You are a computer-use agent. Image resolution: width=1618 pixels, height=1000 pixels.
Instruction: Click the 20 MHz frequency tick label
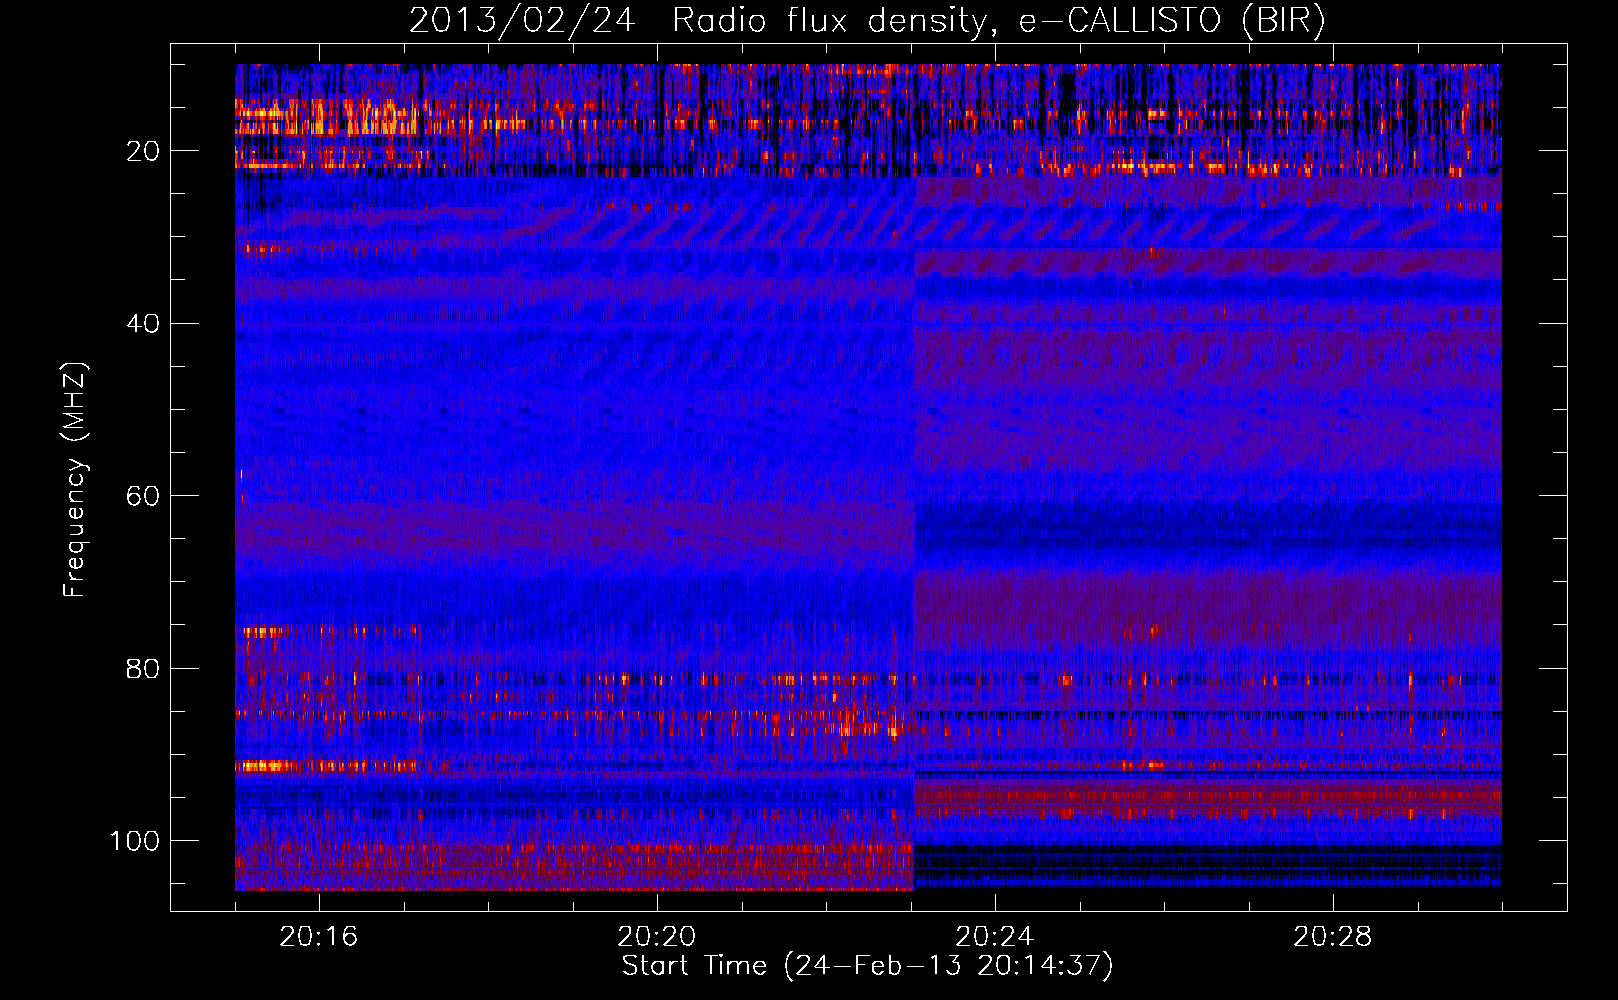[x=143, y=151]
